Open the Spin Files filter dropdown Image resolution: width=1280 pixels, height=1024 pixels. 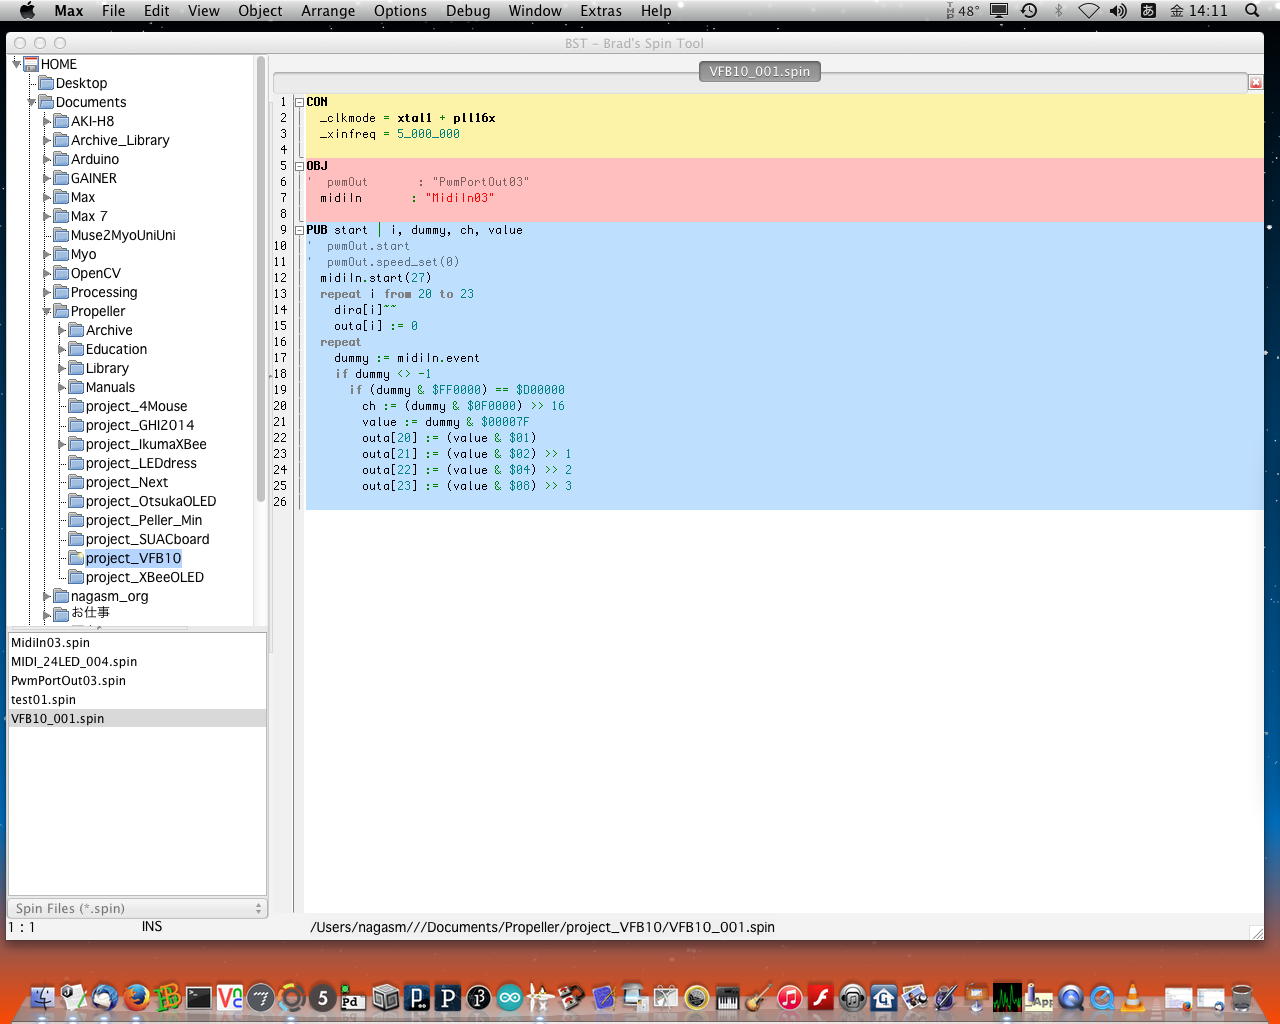137,908
